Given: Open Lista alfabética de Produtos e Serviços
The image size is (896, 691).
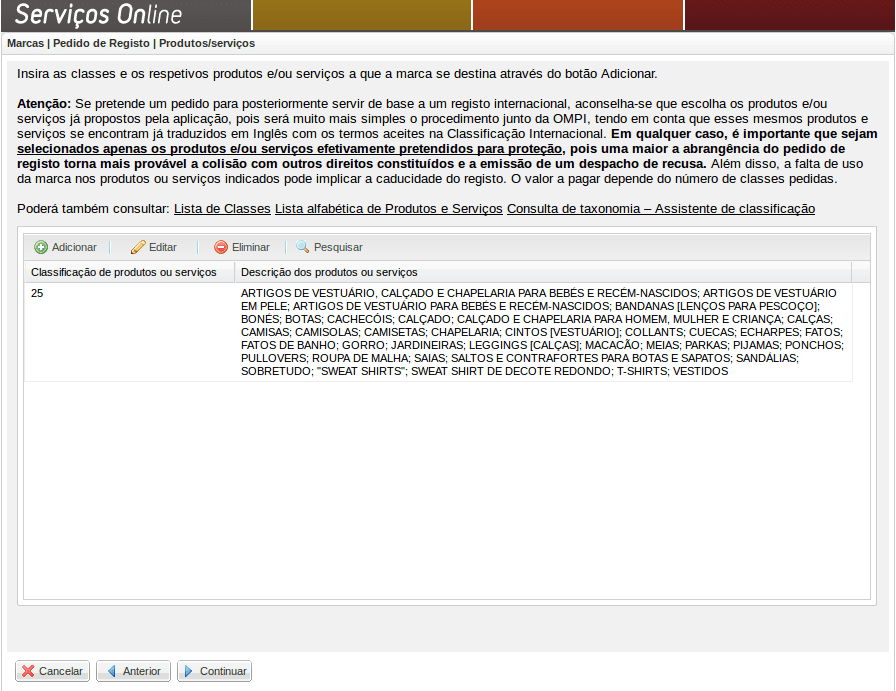Looking at the screenshot, I should [388, 209].
